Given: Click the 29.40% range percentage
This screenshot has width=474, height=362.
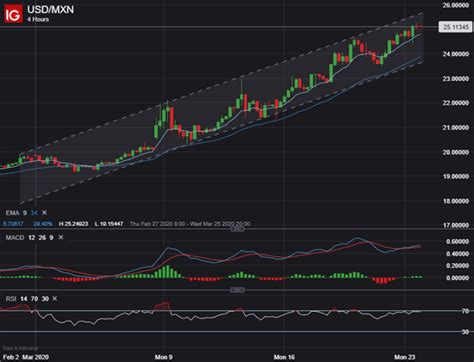Looking at the screenshot, I should (x=43, y=224).
